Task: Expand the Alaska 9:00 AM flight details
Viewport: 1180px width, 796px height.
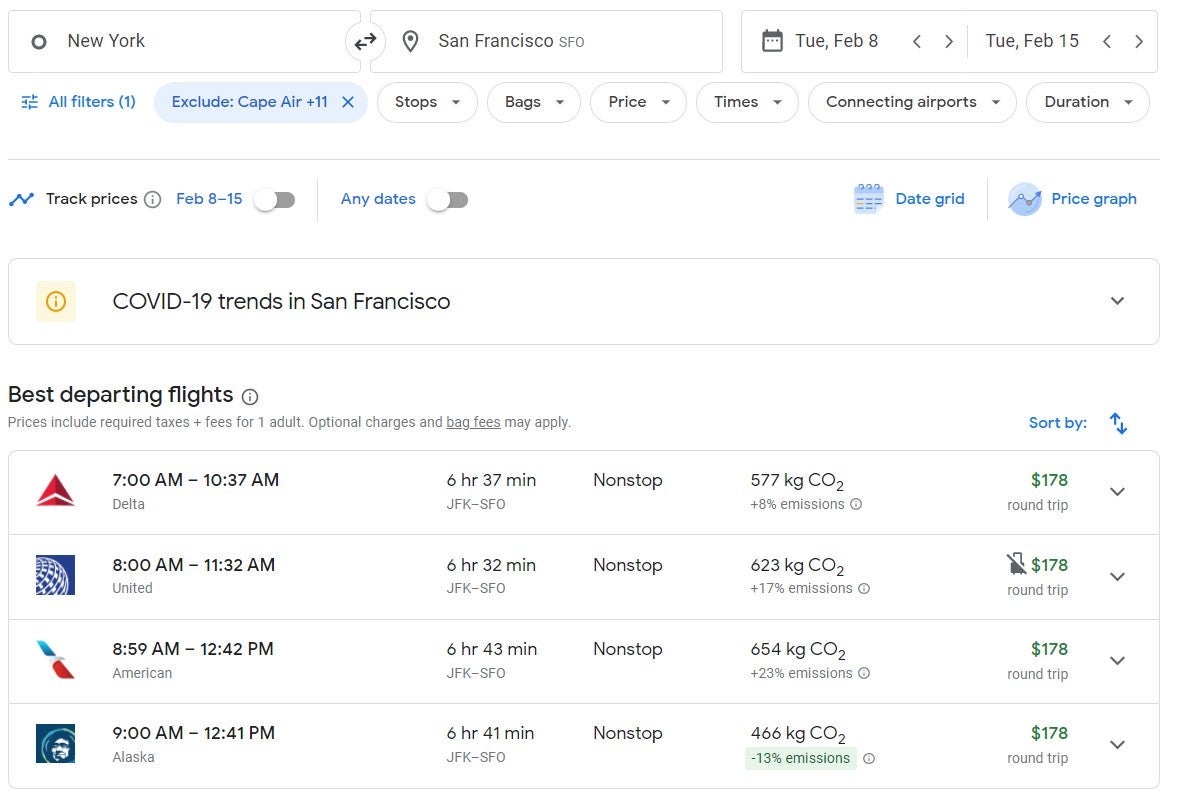Action: (1118, 745)
